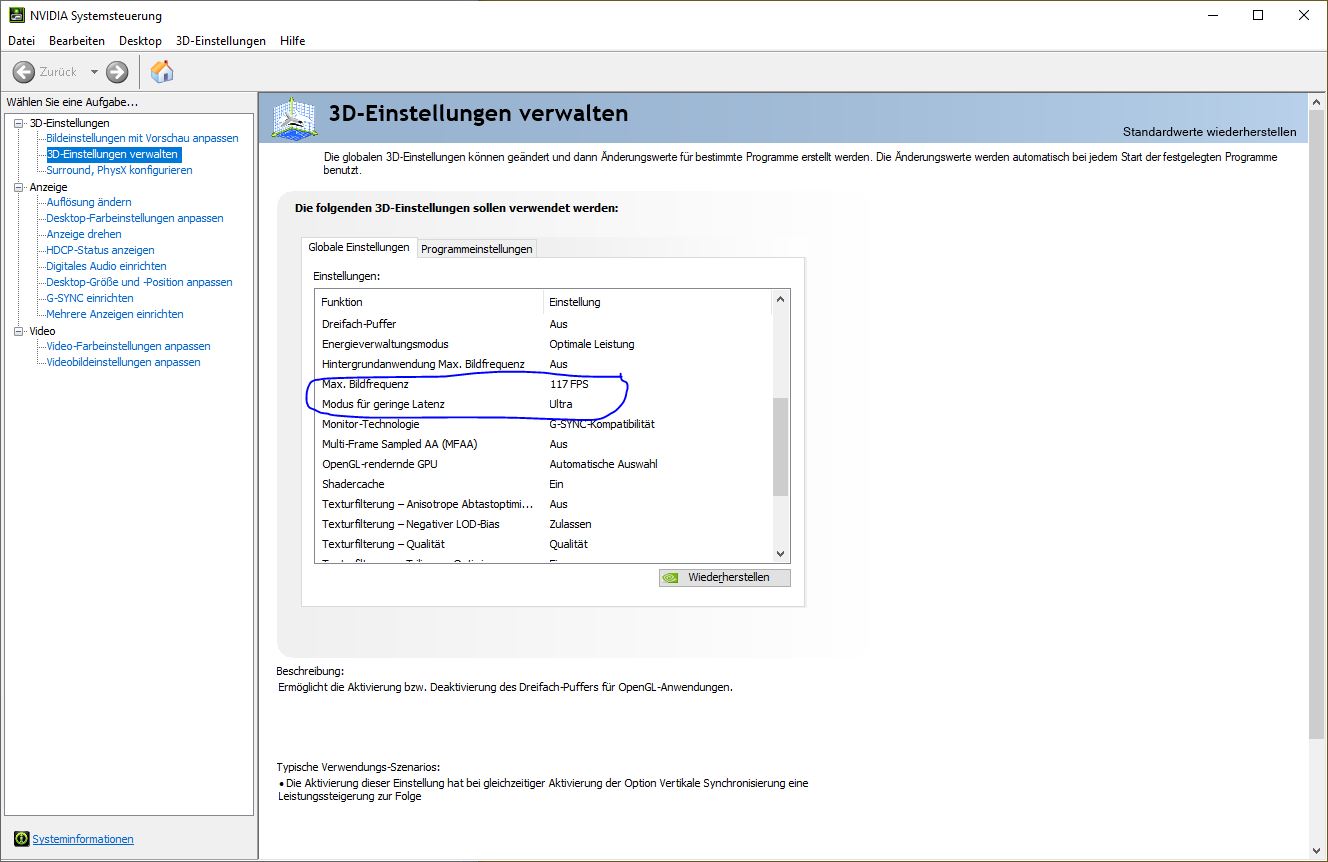Open the Hilfe menu
This screenshot has width=1328, height=862.
pos(293,41)
